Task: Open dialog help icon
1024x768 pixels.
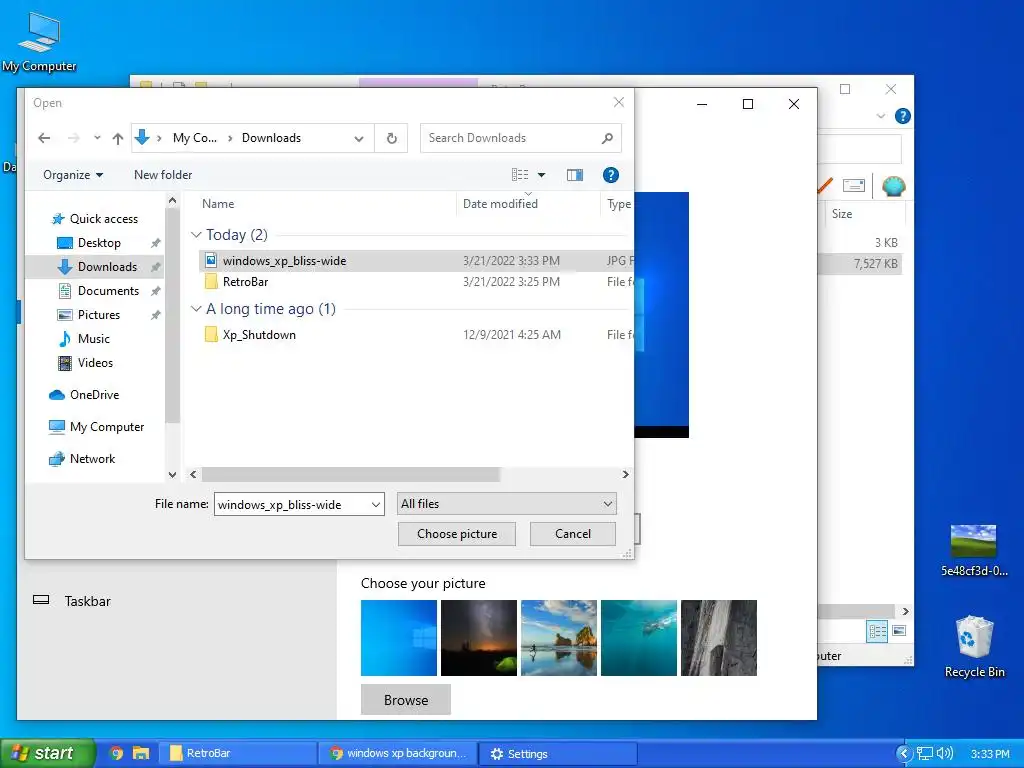Action: click(x=611, y=175)
